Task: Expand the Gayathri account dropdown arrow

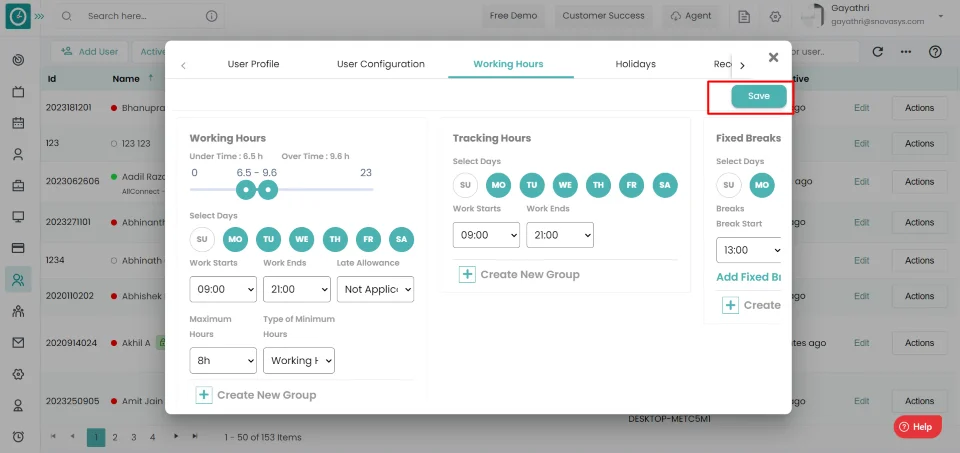Action: (940, 16)
